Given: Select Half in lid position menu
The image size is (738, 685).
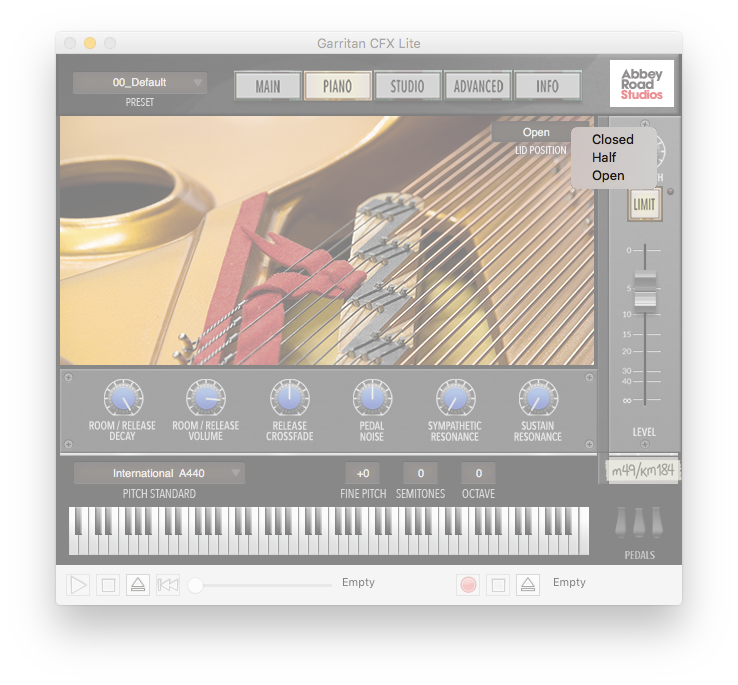Looking at the screenshot, I should (613, 157).
